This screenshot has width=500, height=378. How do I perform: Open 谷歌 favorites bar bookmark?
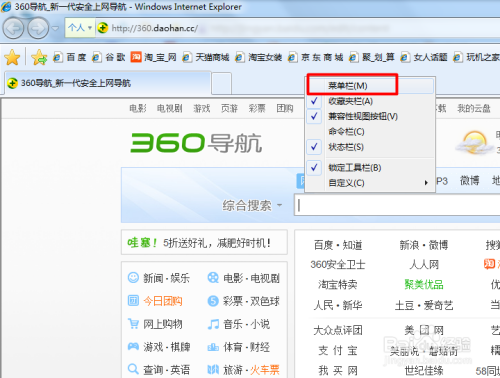pos(109,57)
